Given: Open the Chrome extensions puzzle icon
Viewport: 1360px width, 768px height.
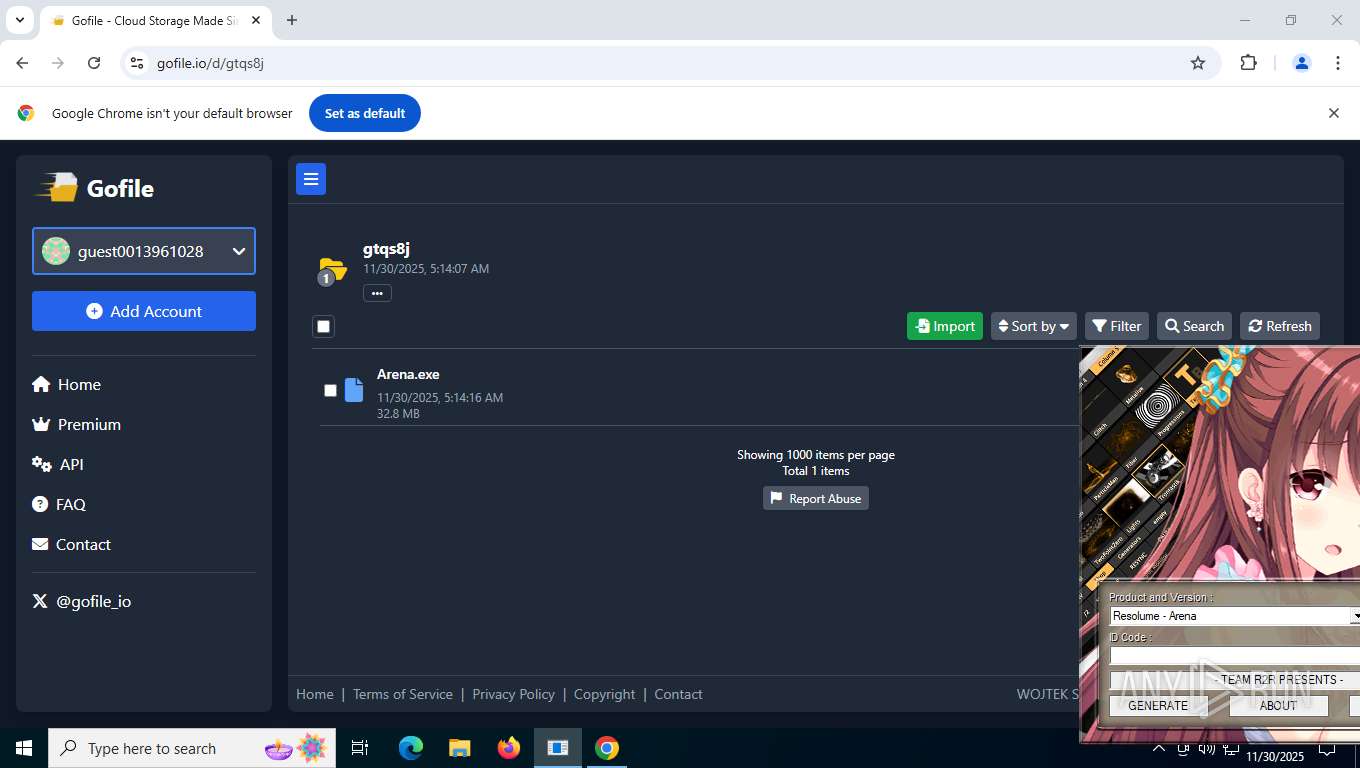Looking at the screenshot, I should point(1248,63).
